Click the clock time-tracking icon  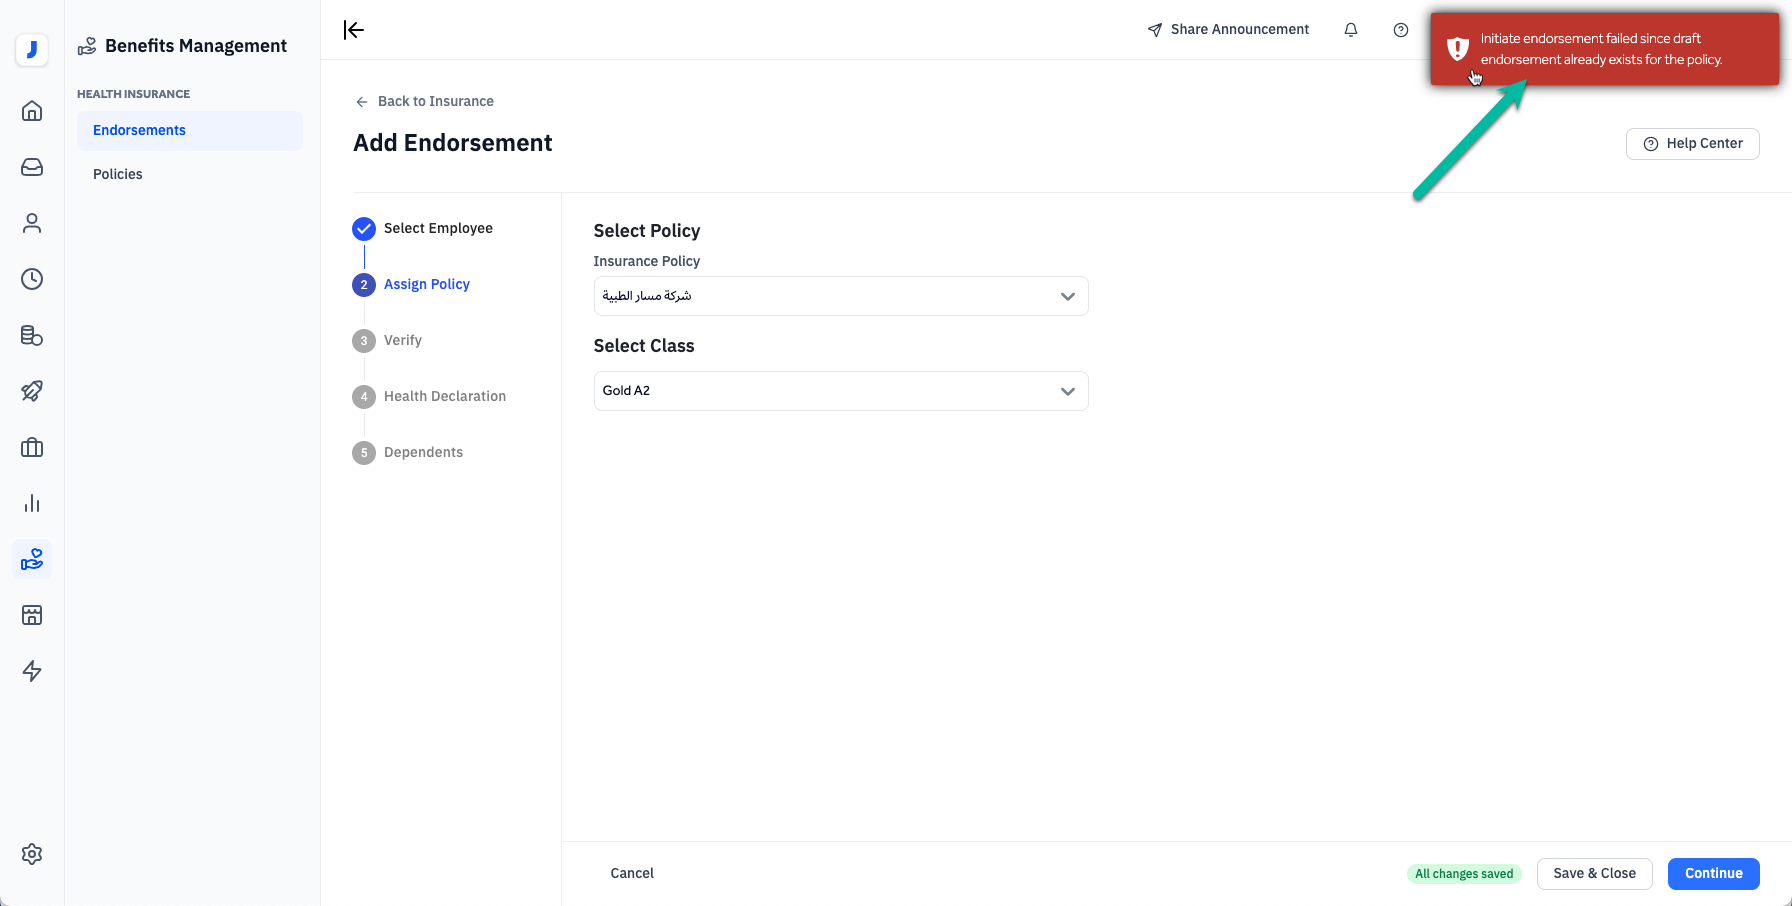[32, 279]
